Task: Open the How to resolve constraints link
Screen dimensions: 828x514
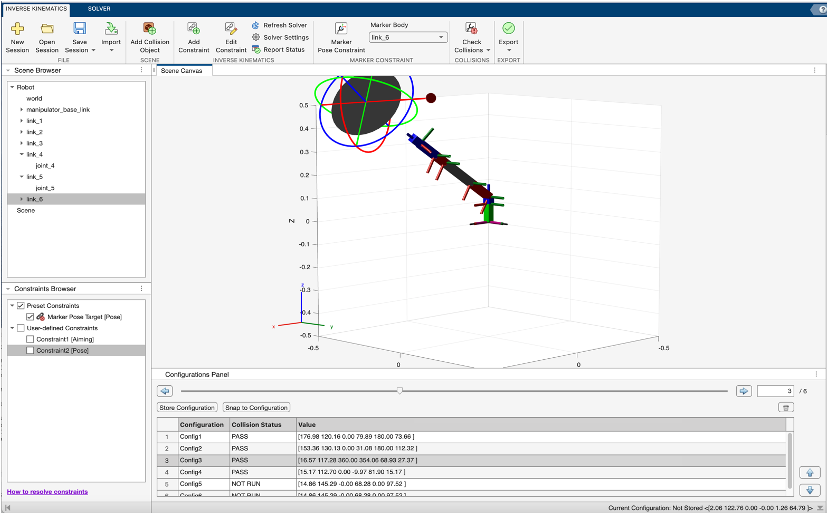Action: coord(47,491)
